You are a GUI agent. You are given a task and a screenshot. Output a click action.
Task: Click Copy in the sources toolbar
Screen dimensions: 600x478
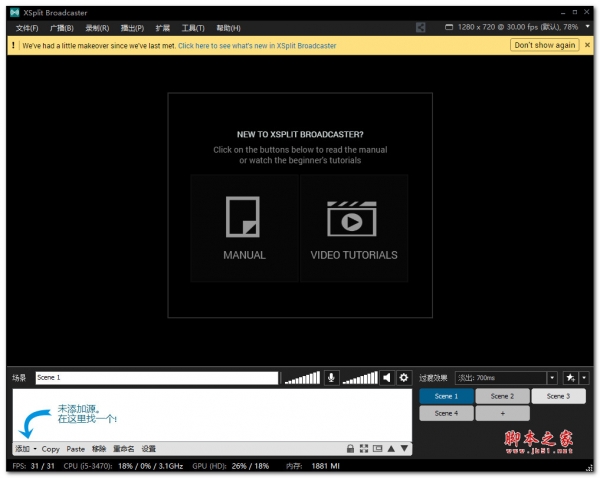pyautogui.click(x=51, y=449)
